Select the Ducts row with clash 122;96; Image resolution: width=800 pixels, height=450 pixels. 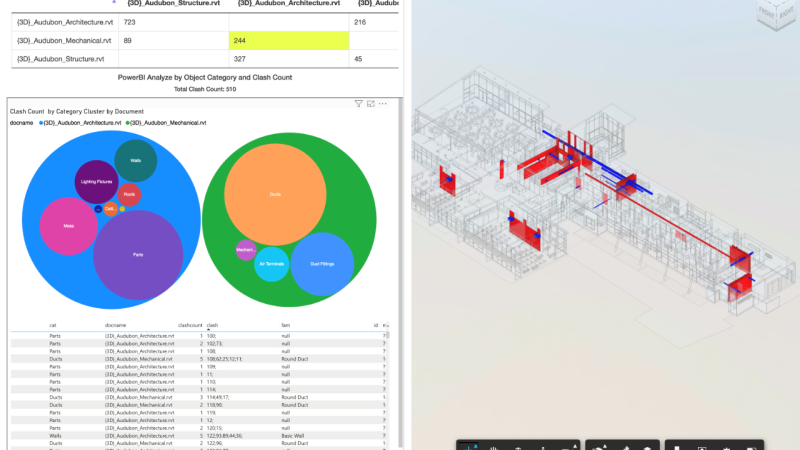(199, 443)
